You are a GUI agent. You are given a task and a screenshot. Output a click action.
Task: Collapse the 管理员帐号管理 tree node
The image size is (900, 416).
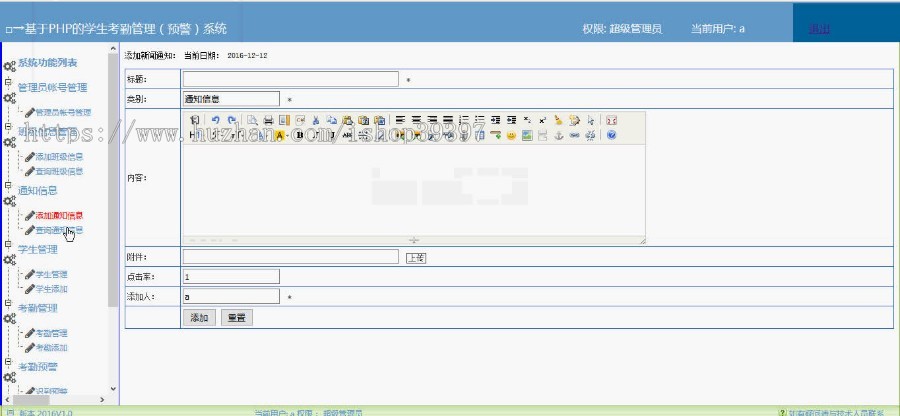tap(8, 83)
